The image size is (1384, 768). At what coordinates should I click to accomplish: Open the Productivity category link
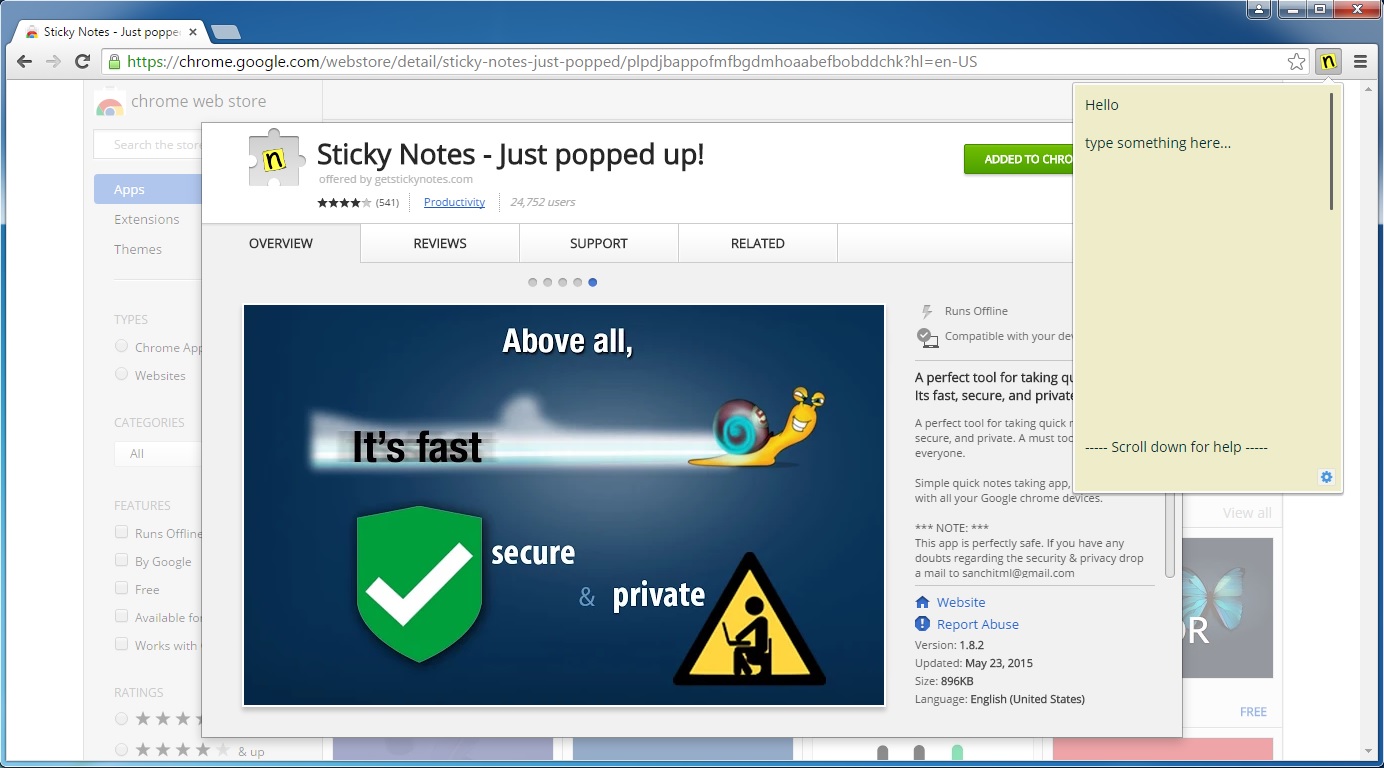coord(454,202)
